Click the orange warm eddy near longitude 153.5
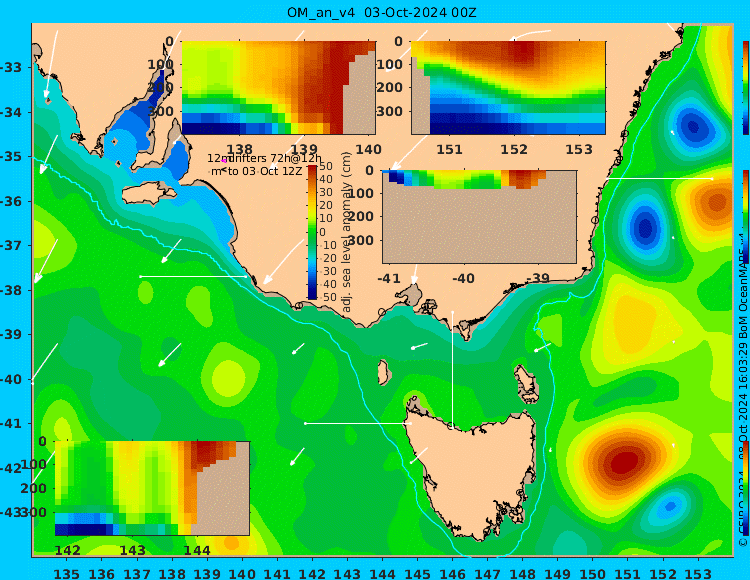750x580 pixels. click(715, 202)
